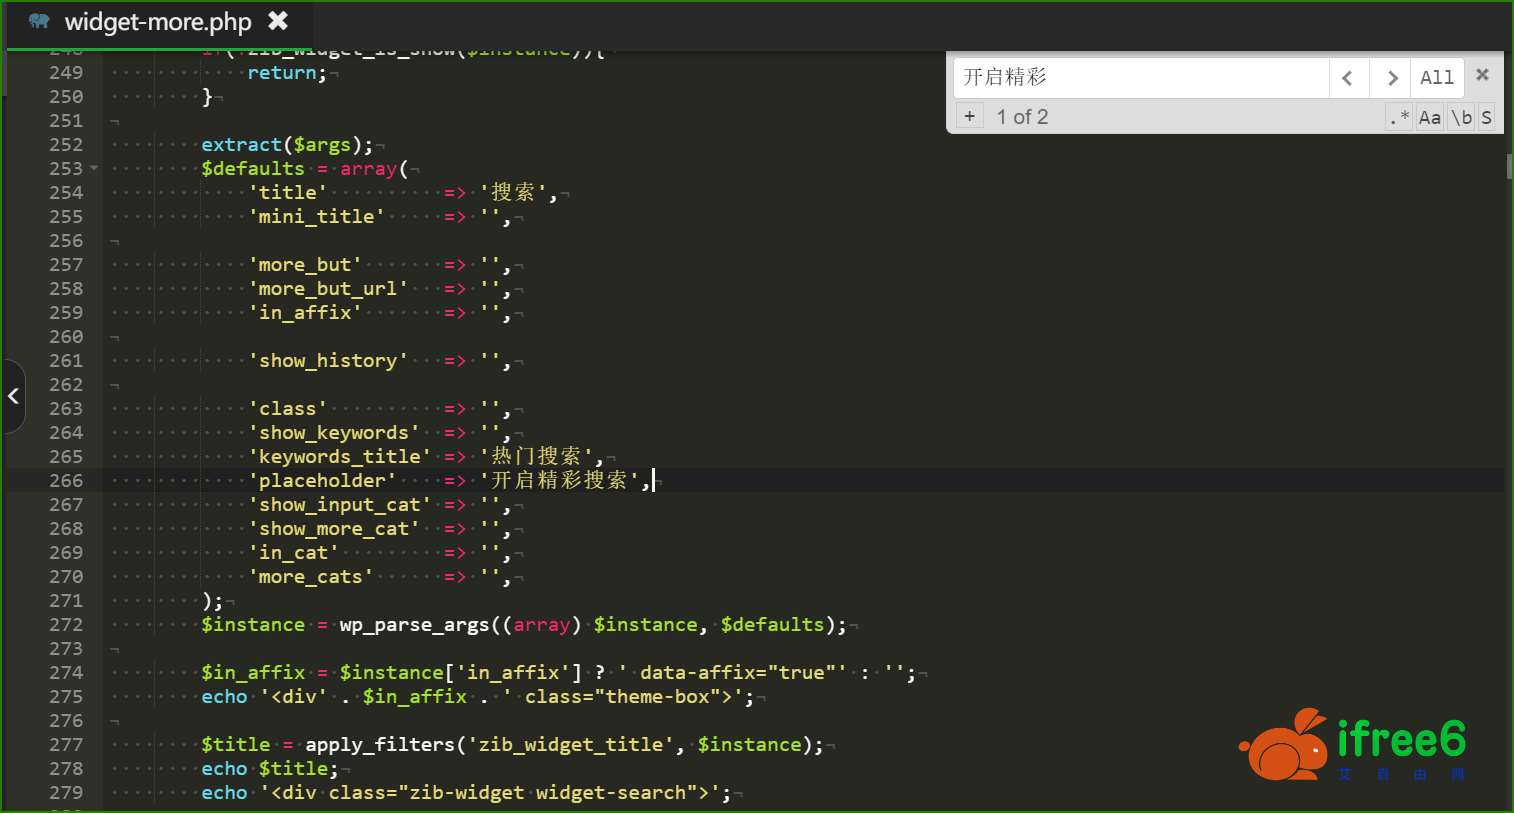The width and height of the screenshot is (1514, 813).
Task: Click line number 266 in gutter
Action: (x=66, y=481)
